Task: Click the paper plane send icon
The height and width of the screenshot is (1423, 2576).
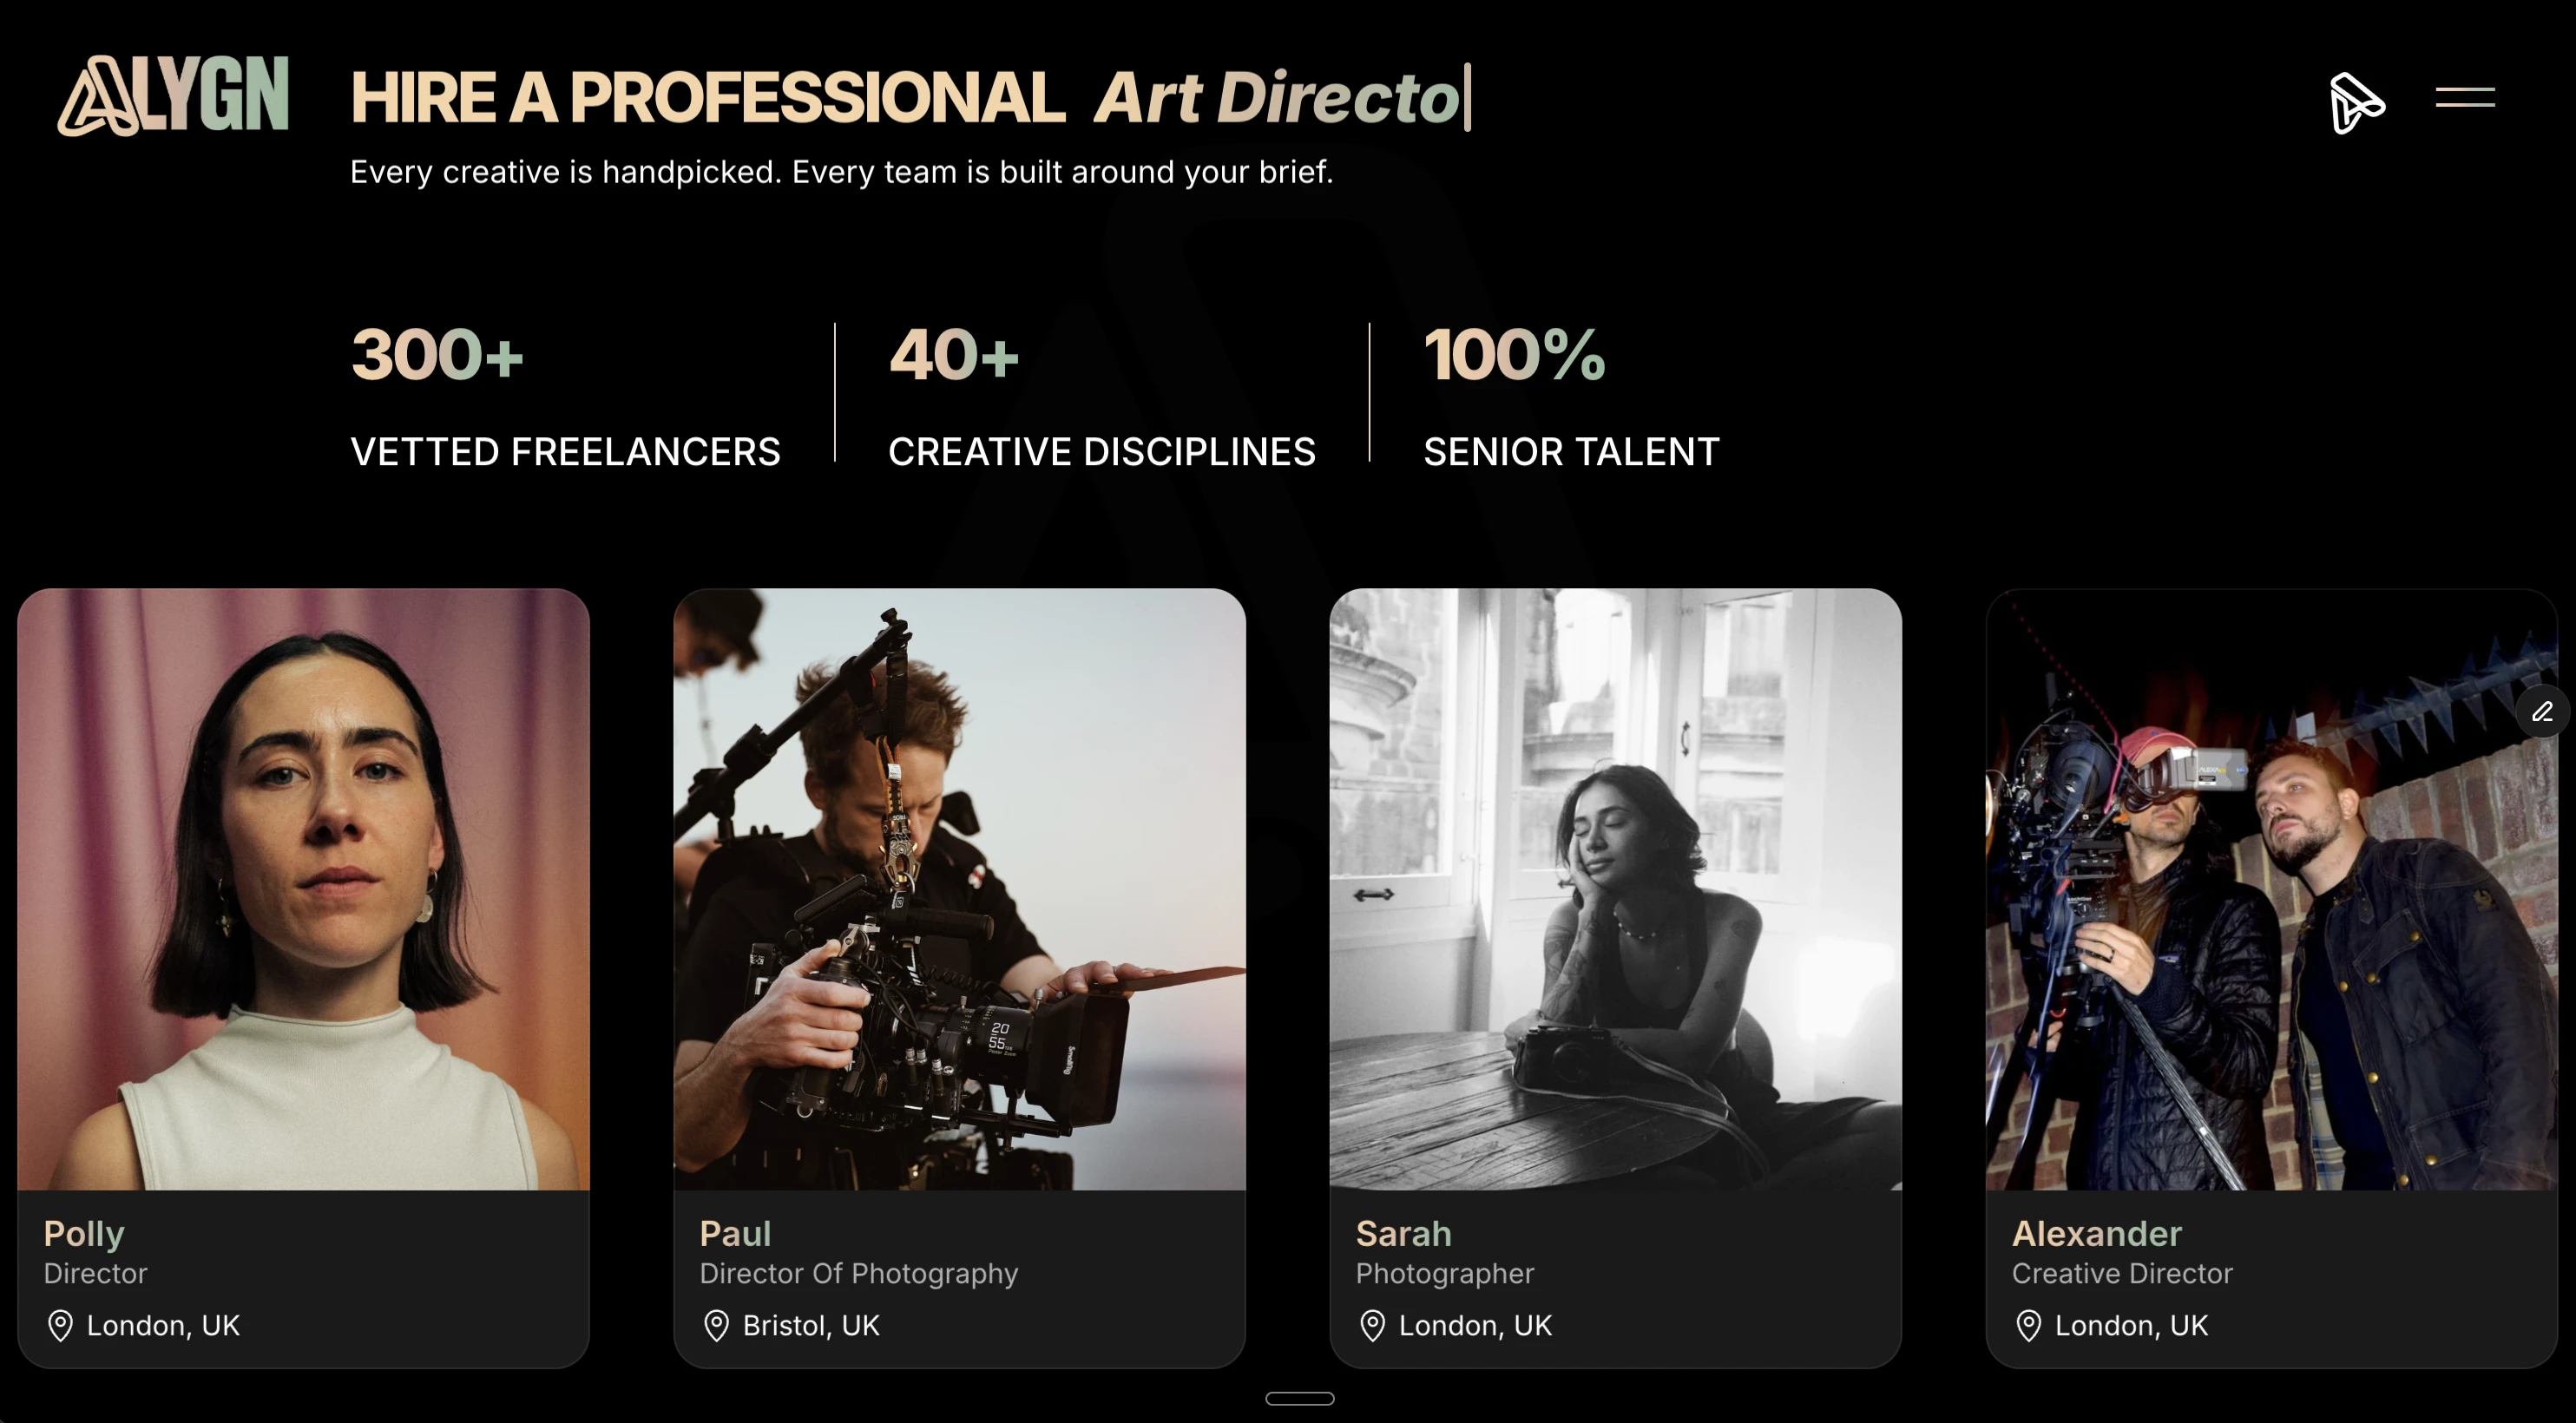Action: (2356, 102)
